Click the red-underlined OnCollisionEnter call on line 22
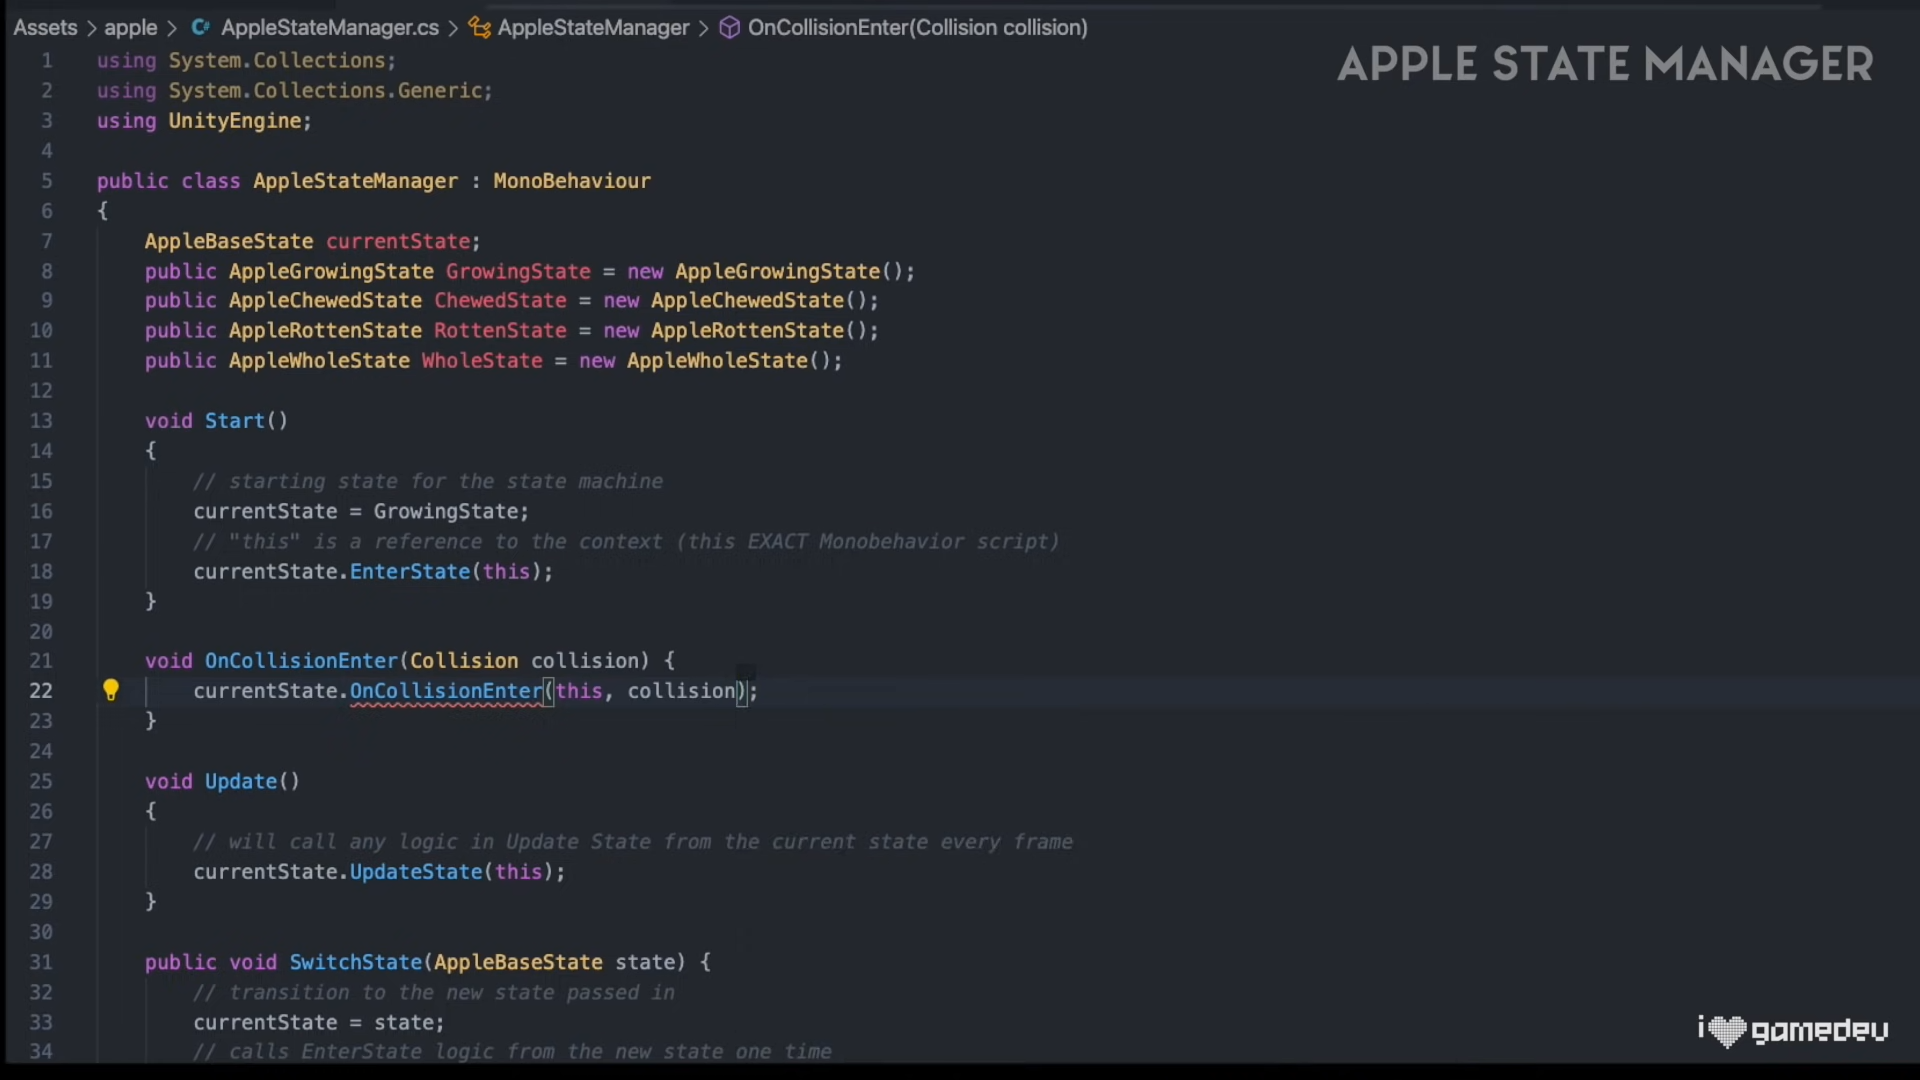1920x1080 pixels. (x=446, y=691)
